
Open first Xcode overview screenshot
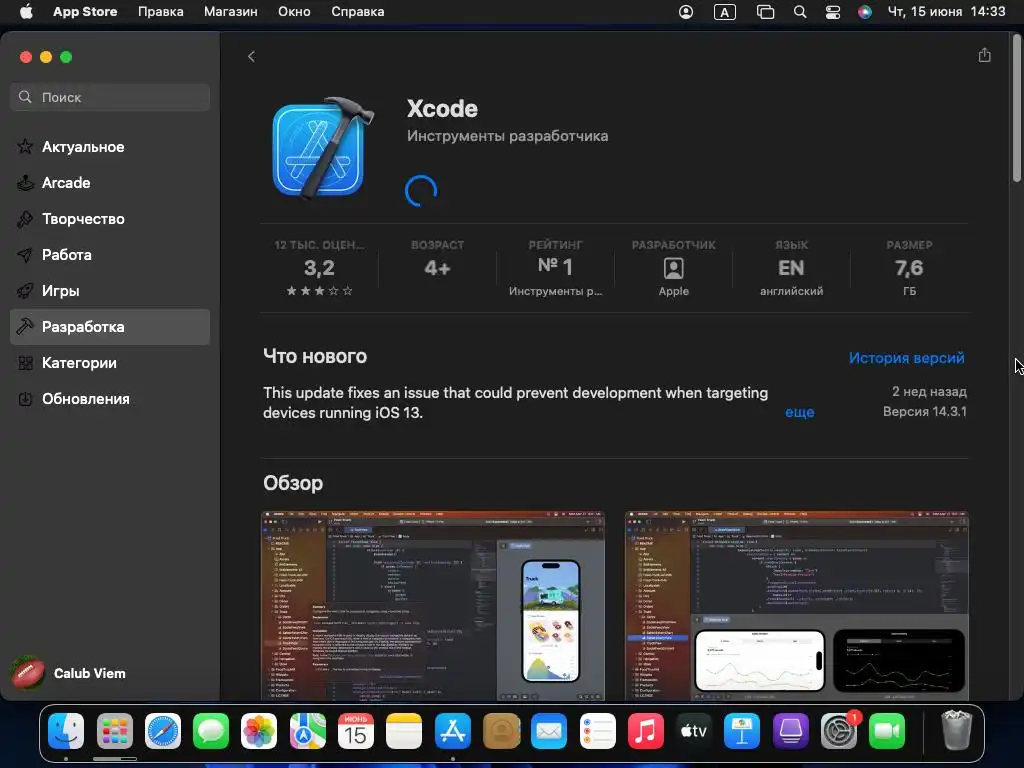(433, 606)
